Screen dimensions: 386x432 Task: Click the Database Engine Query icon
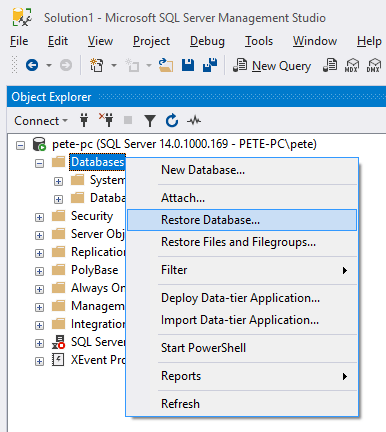[330, 65]
